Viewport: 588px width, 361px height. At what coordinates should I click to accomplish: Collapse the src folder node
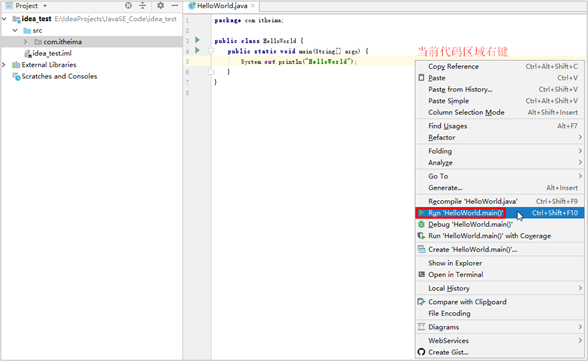coord(15,30)
